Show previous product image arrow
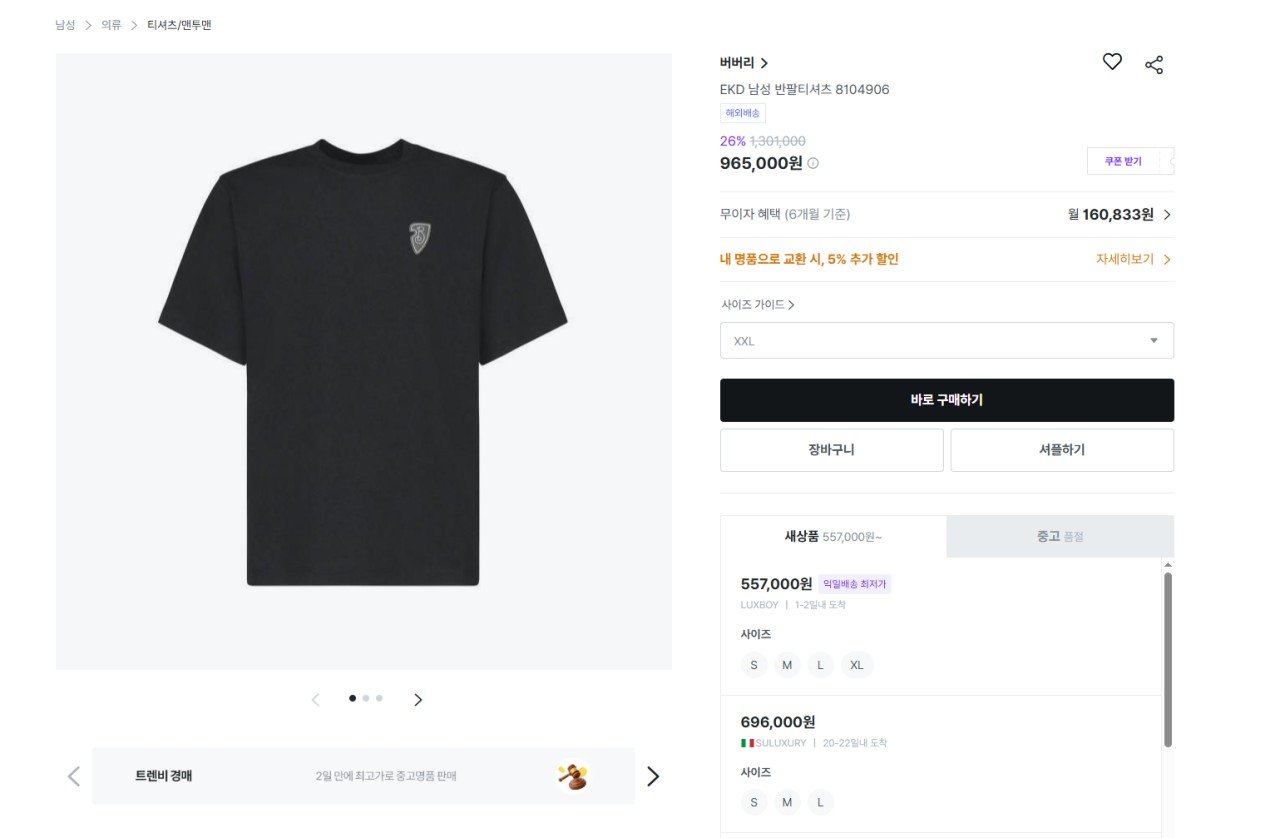 [x=315, y=700]
